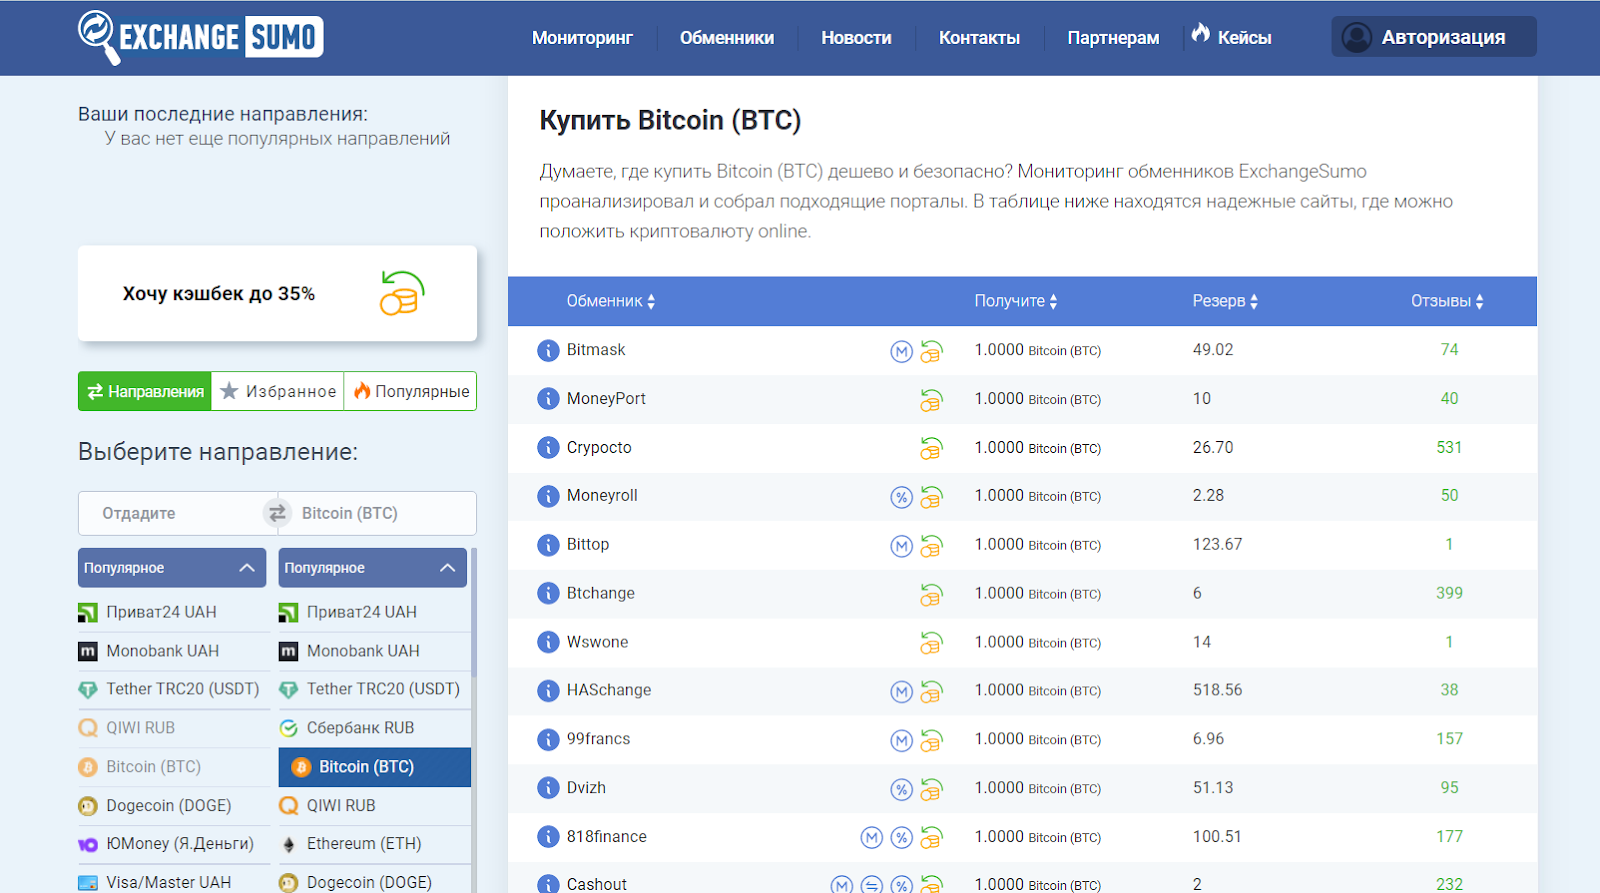The height and width of the screenshot is (893, 1600).
Task: Open info icon for Bittop exchanger
Action: coord(548,545)
